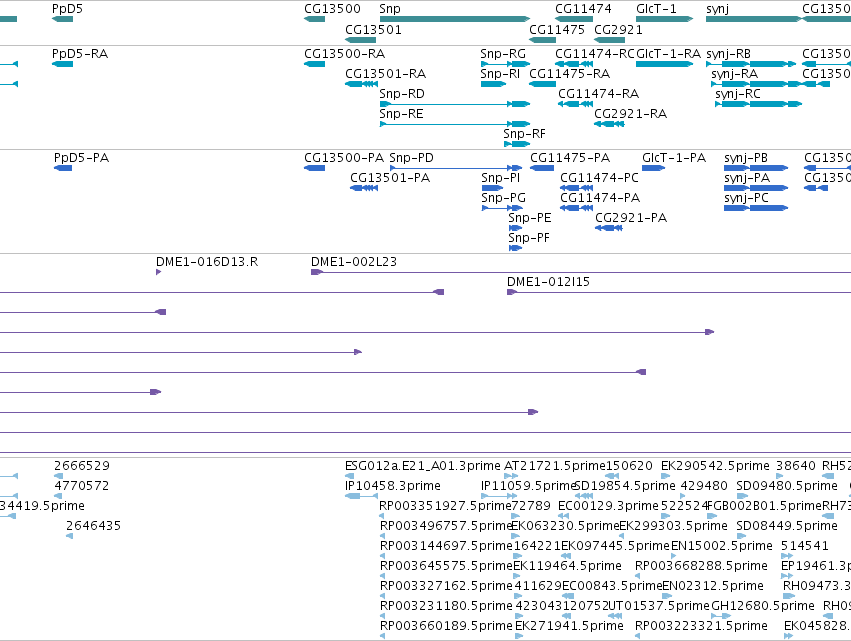Click the CG2921-PA protein

(609, 228)
